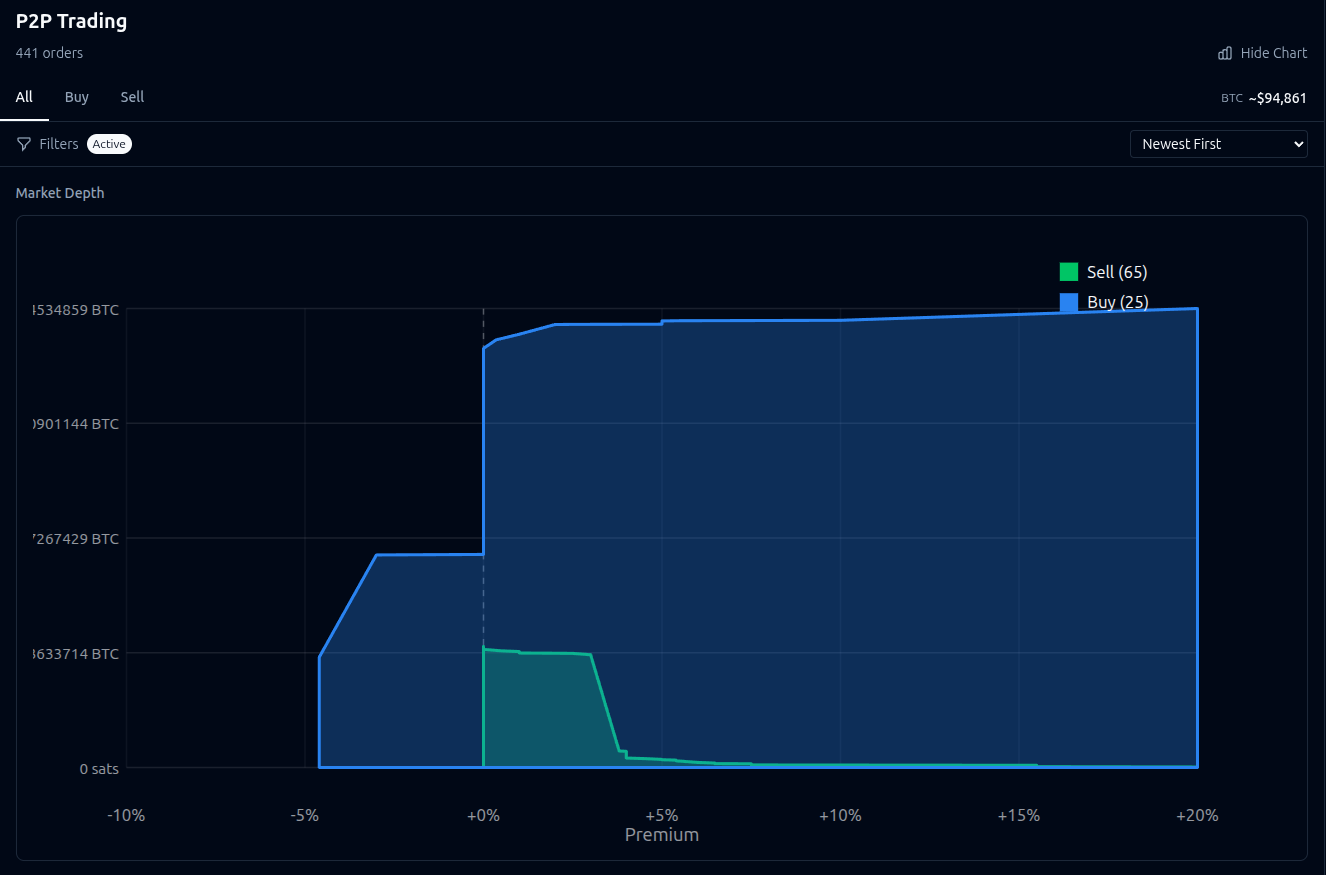Toggle the Hide Chart text label
The width and height of the screenshot is (1326, 875).
[x=1273, y=53]
